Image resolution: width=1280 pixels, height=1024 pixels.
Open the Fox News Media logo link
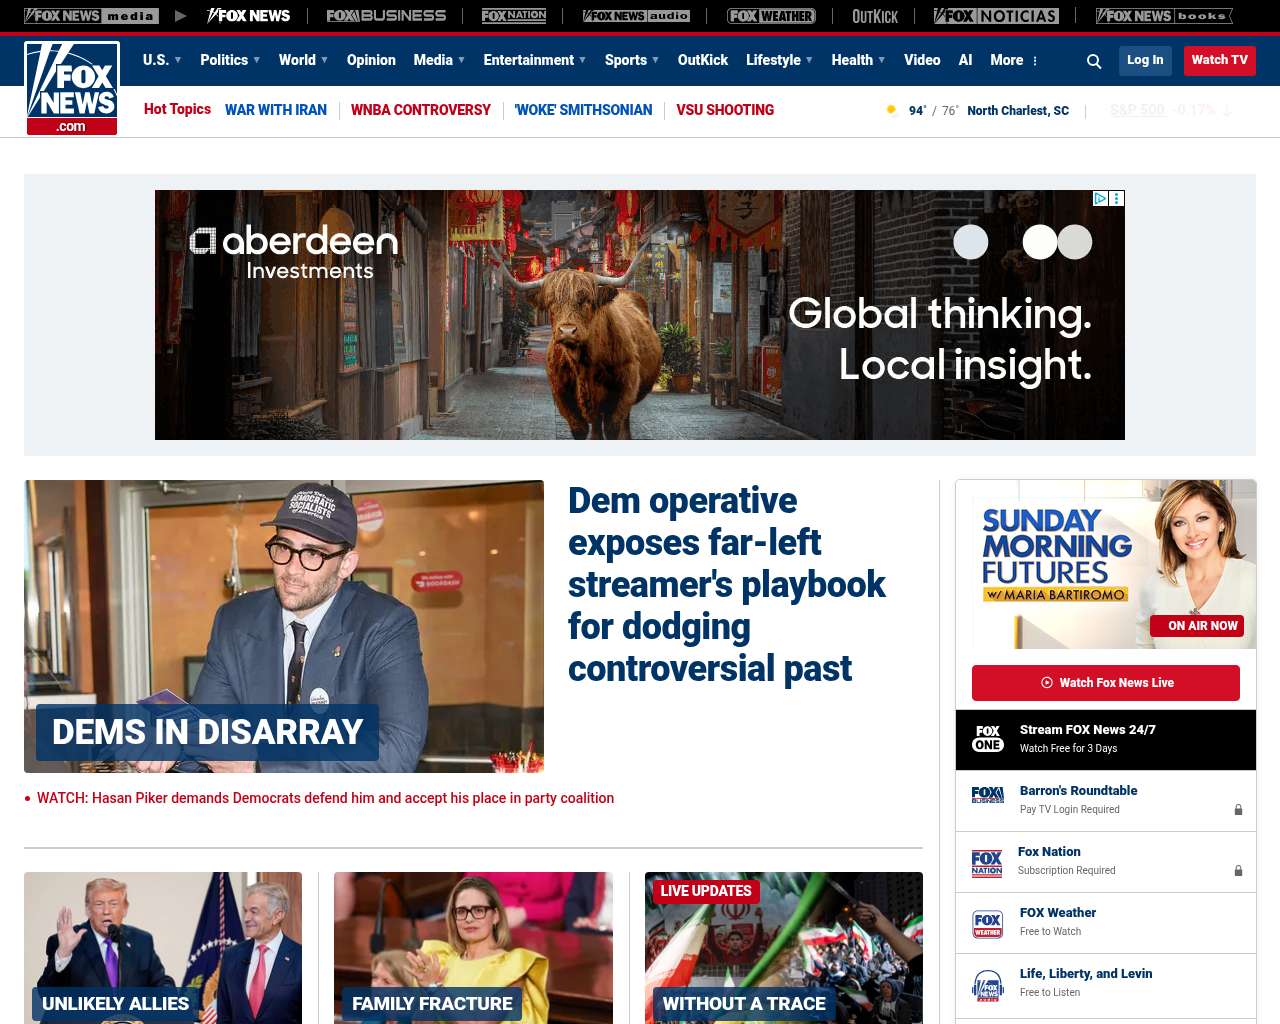pos(91,16)
